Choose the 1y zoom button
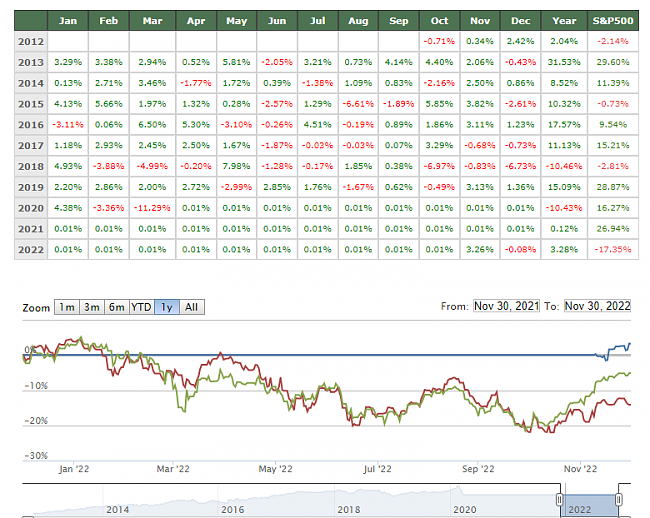The width and height of the screenshot is (650, 518). [168, 307]
